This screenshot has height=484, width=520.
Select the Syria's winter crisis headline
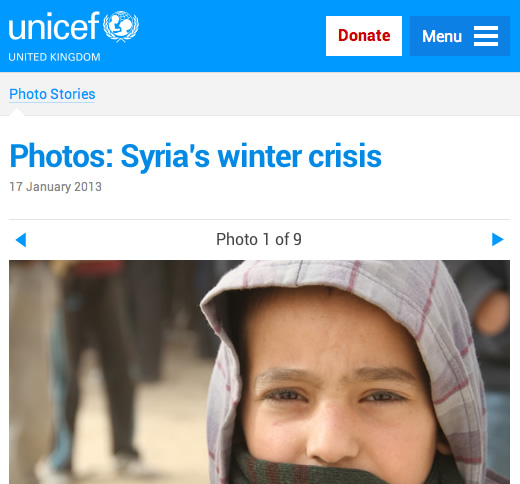pyautogui.click(x=195, y=156)
